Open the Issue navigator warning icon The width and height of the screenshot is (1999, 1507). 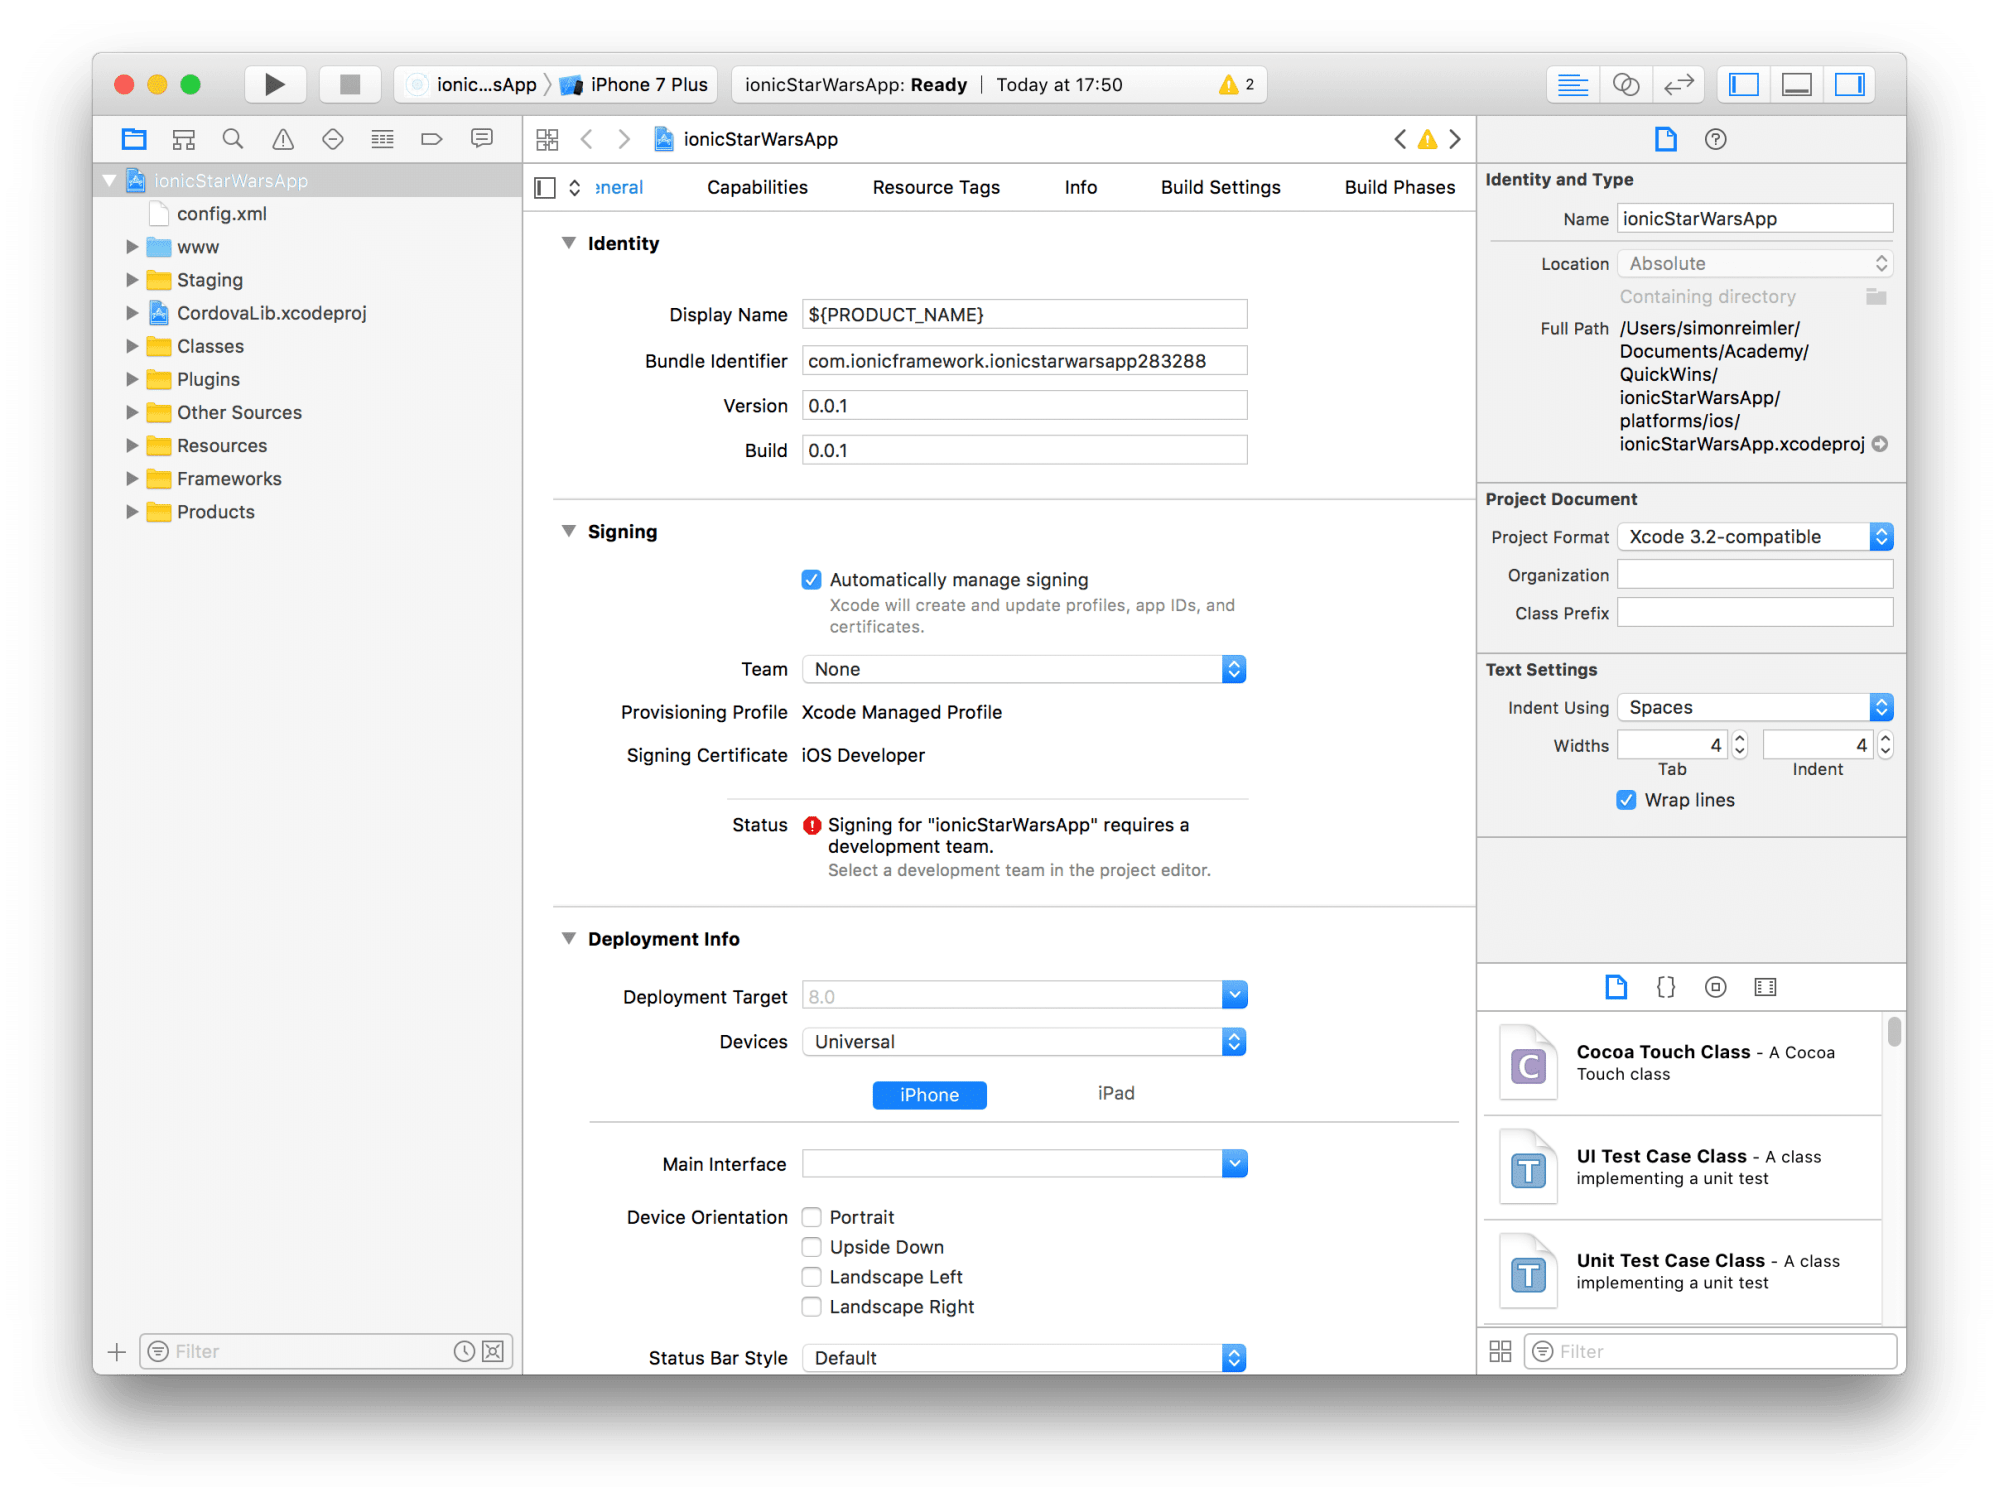pyautogui.click(x=283, y=139)
